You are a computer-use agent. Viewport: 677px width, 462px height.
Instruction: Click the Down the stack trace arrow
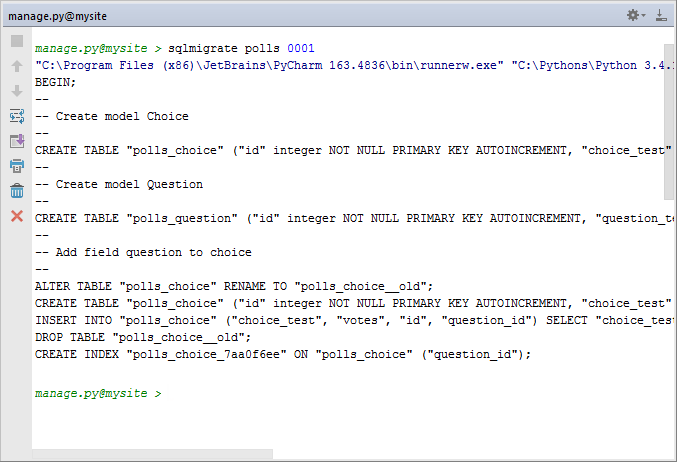[x=17, y=91]
